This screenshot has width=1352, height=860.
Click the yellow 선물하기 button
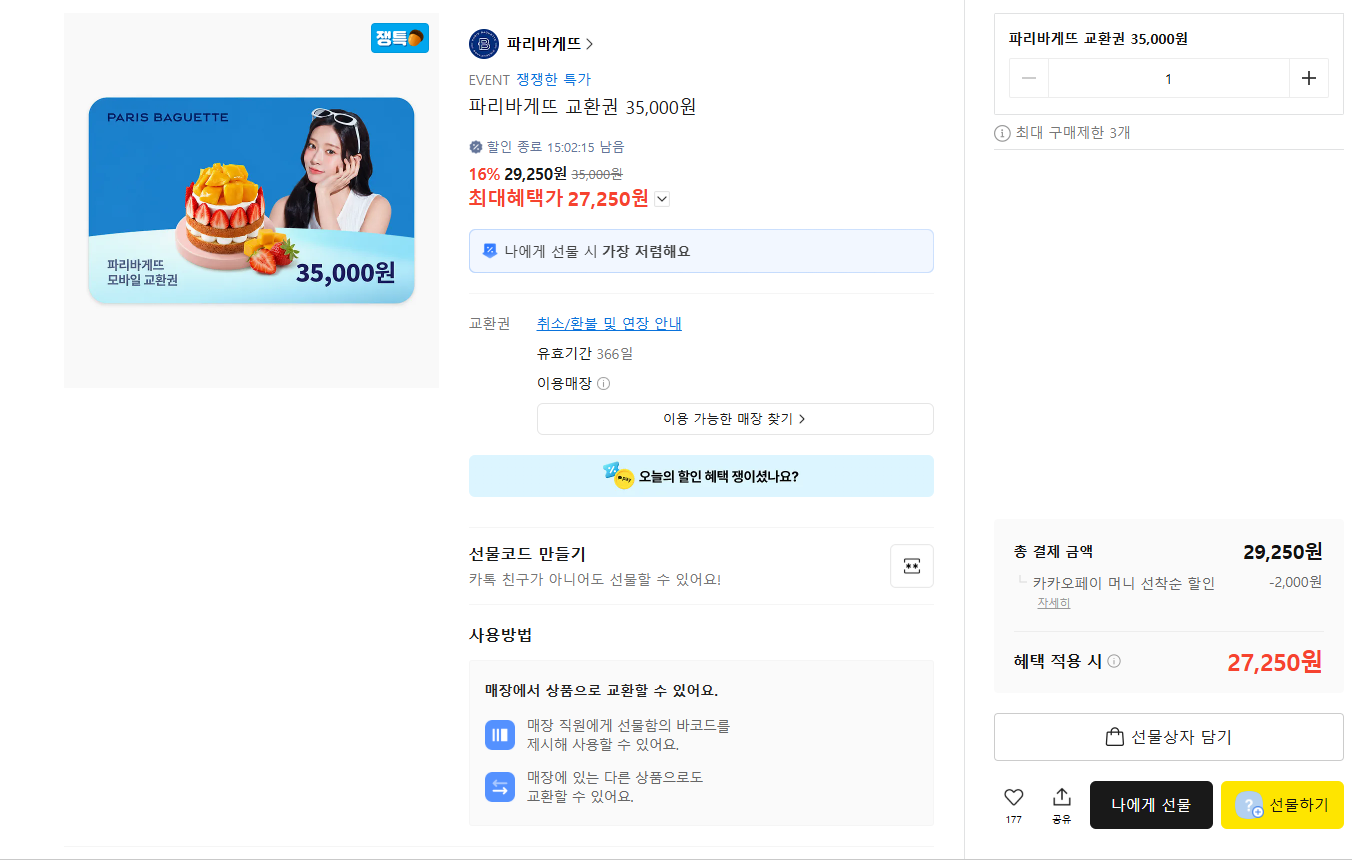click(x=1282, y=805)
